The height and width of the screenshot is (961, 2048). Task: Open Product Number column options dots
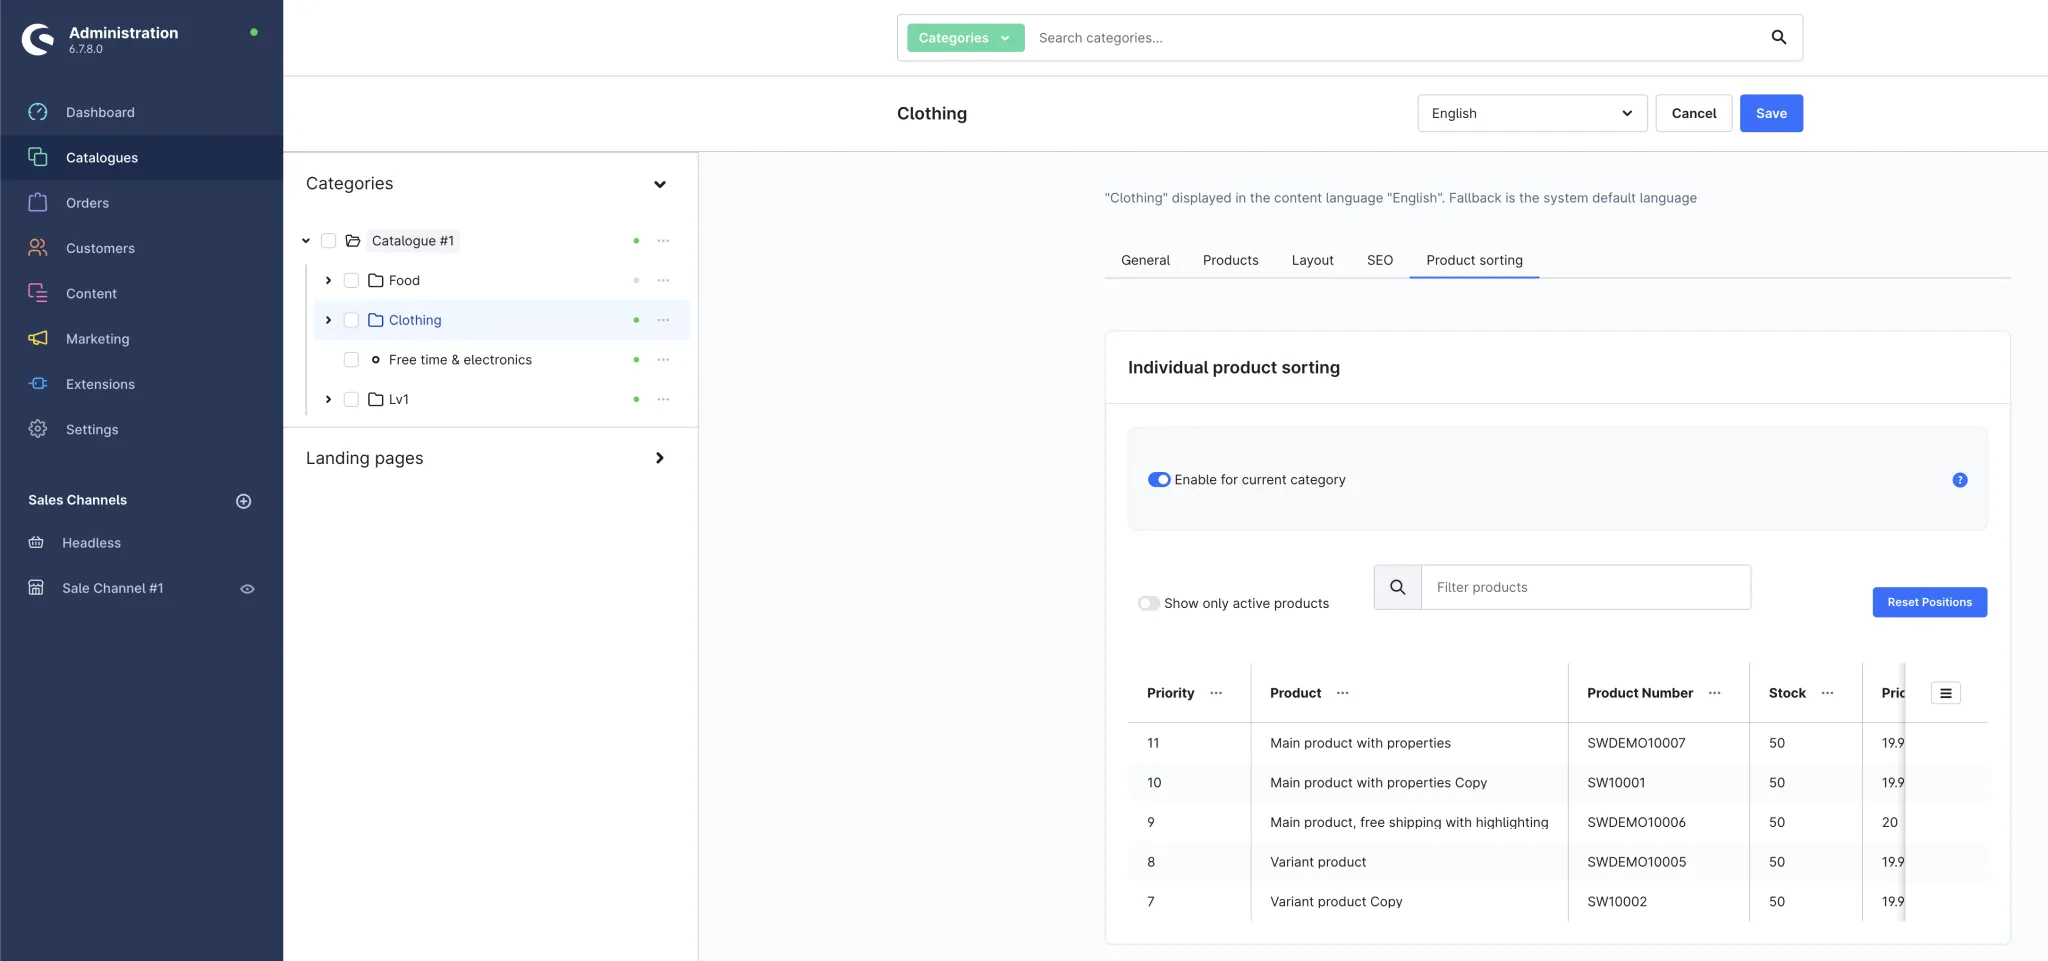pos(1714,693)
